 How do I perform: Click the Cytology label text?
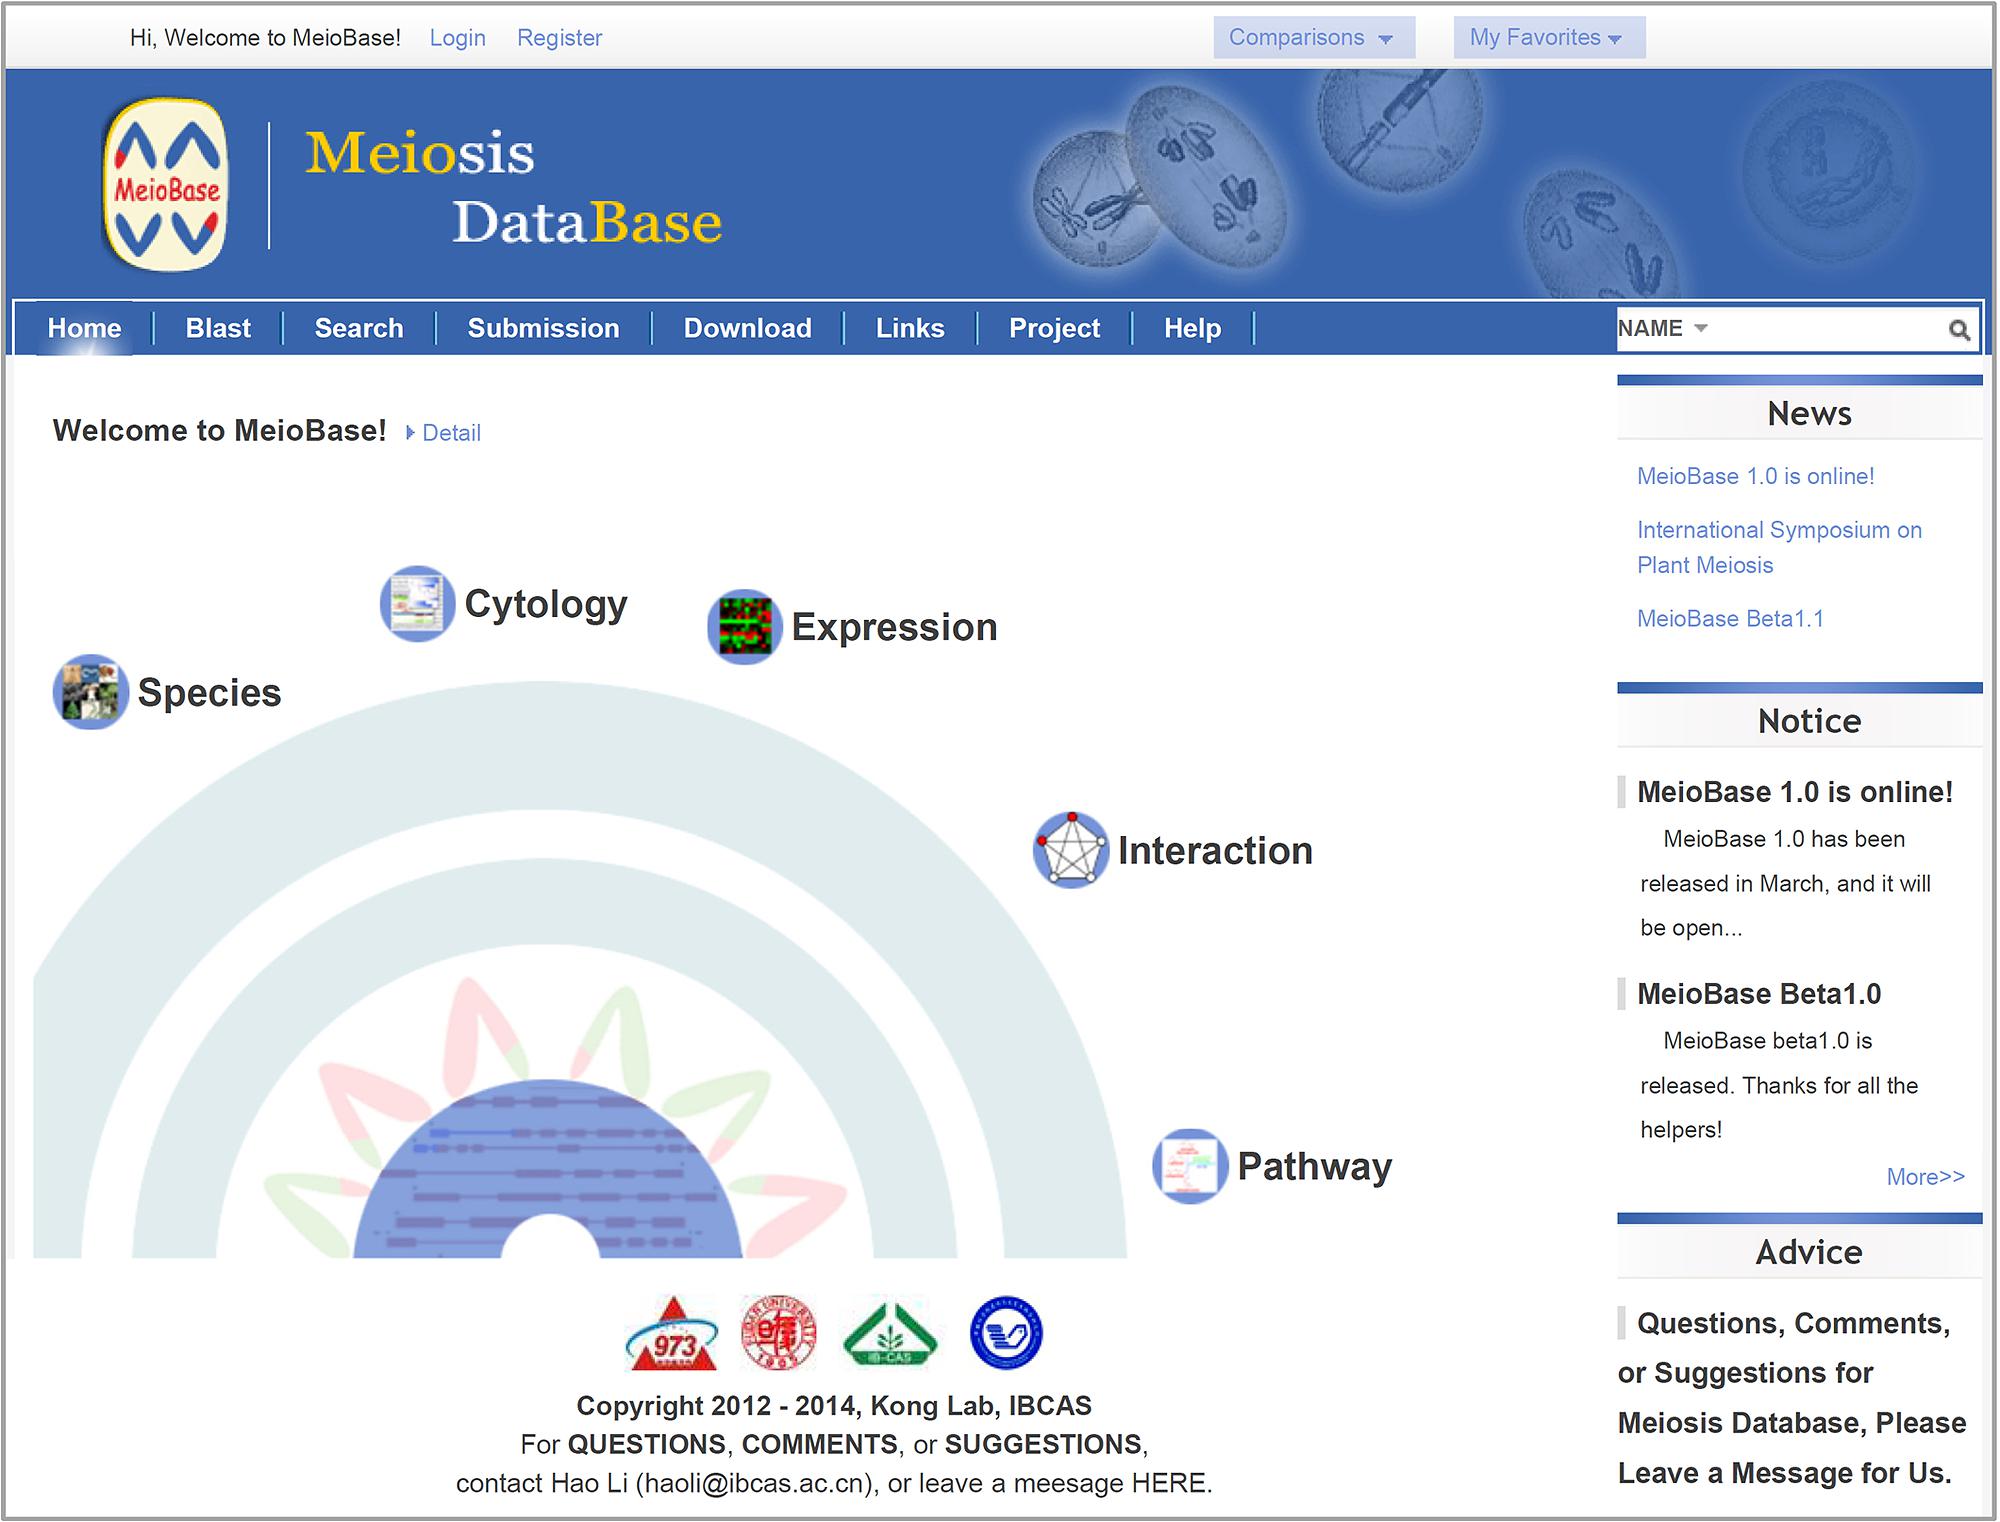[546, 605]
